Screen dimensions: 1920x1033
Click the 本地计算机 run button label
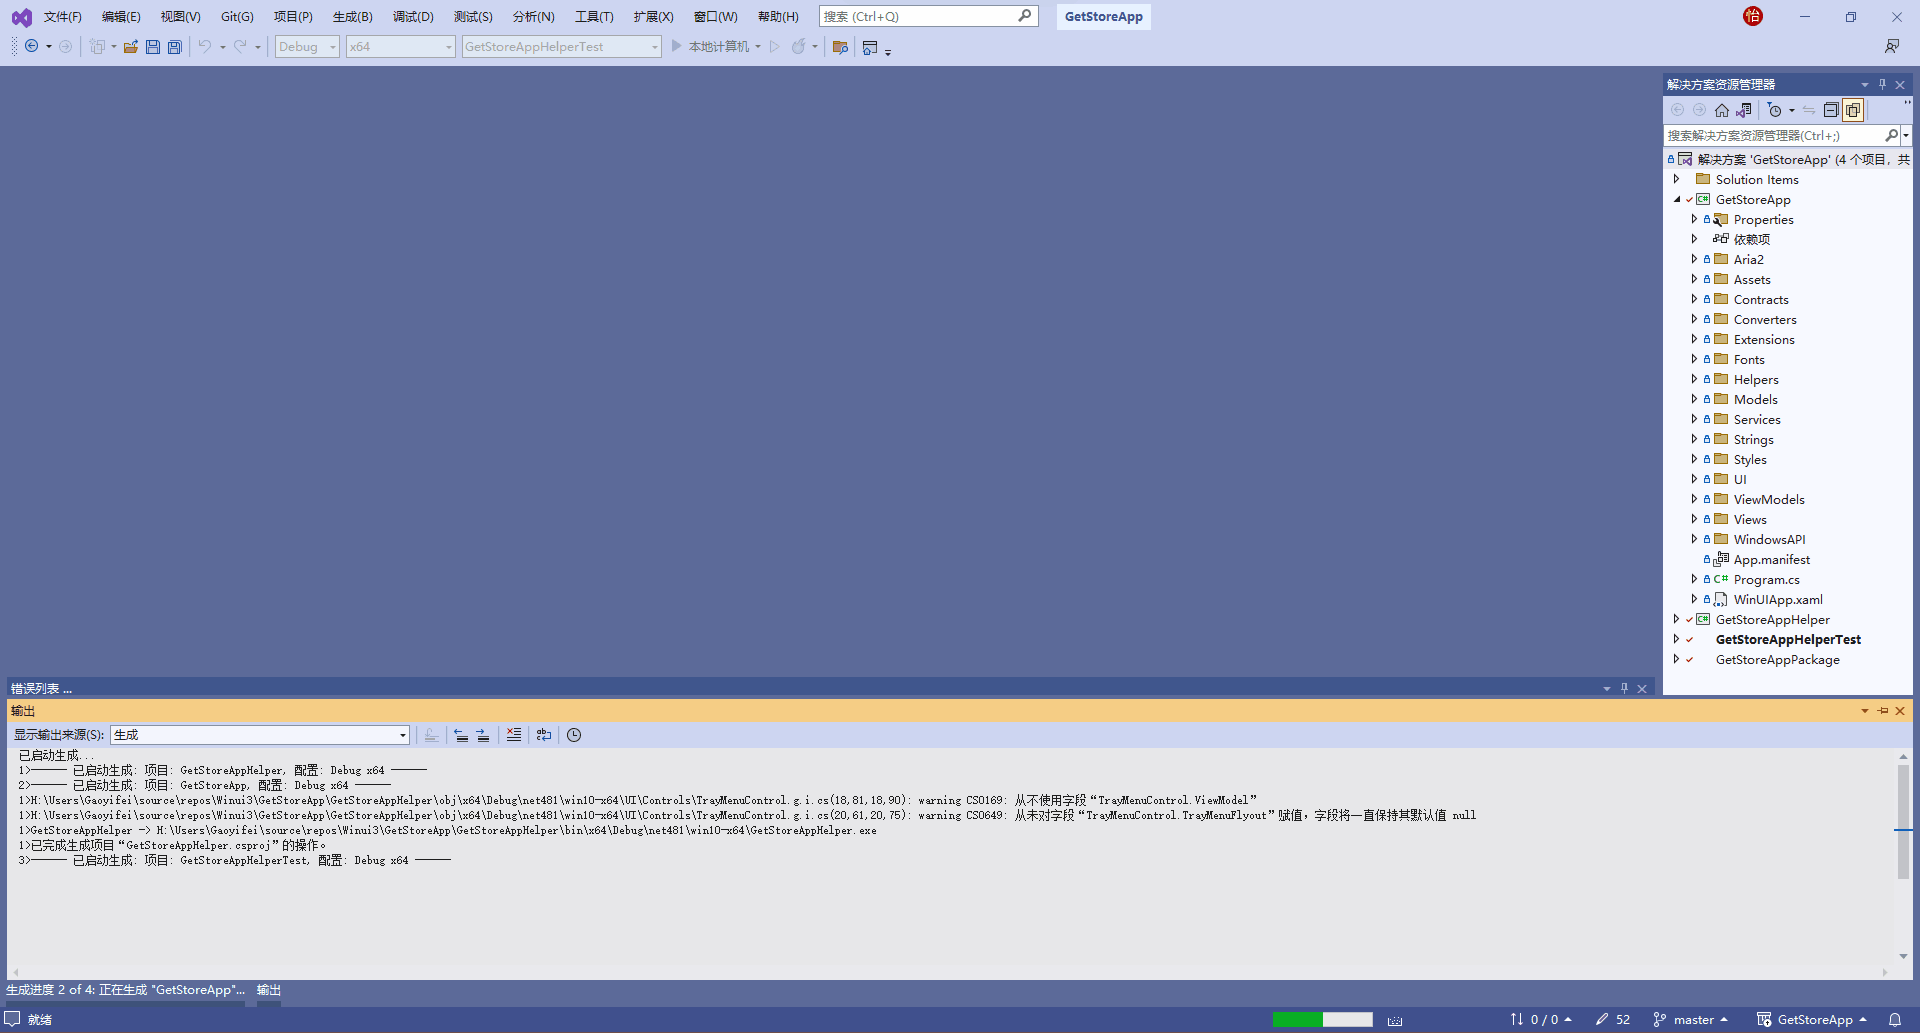(x=718, y=47)
